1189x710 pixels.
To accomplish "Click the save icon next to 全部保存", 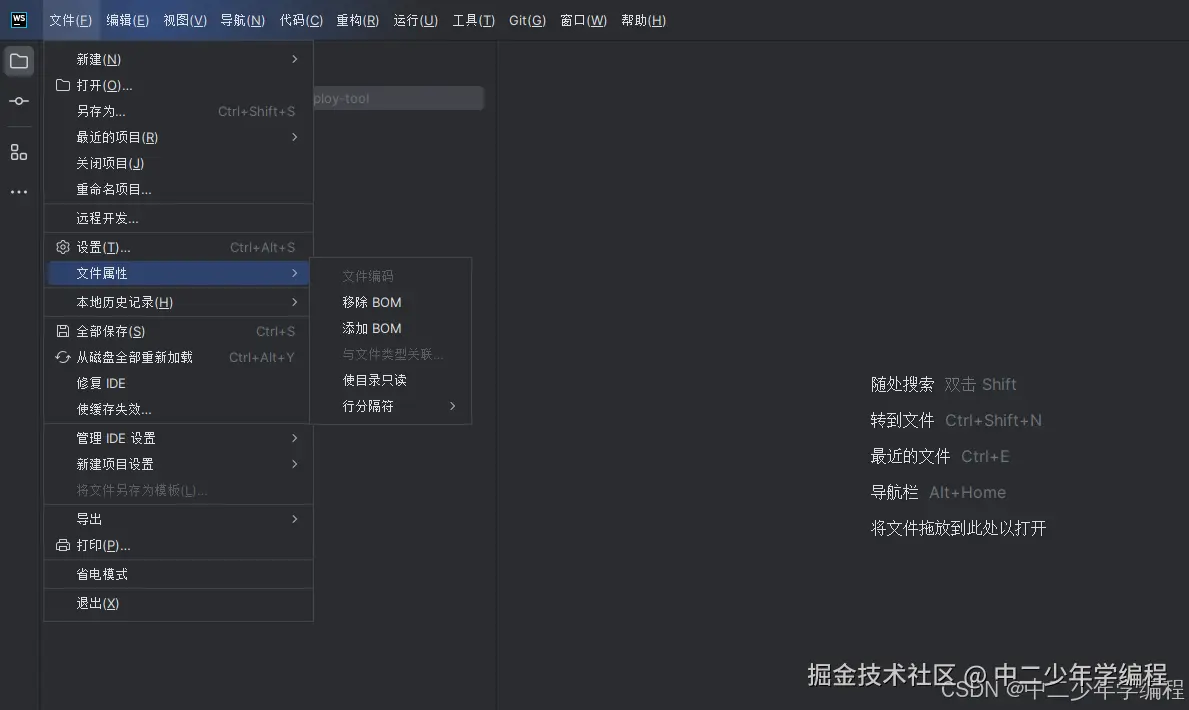I will point(61,331).
